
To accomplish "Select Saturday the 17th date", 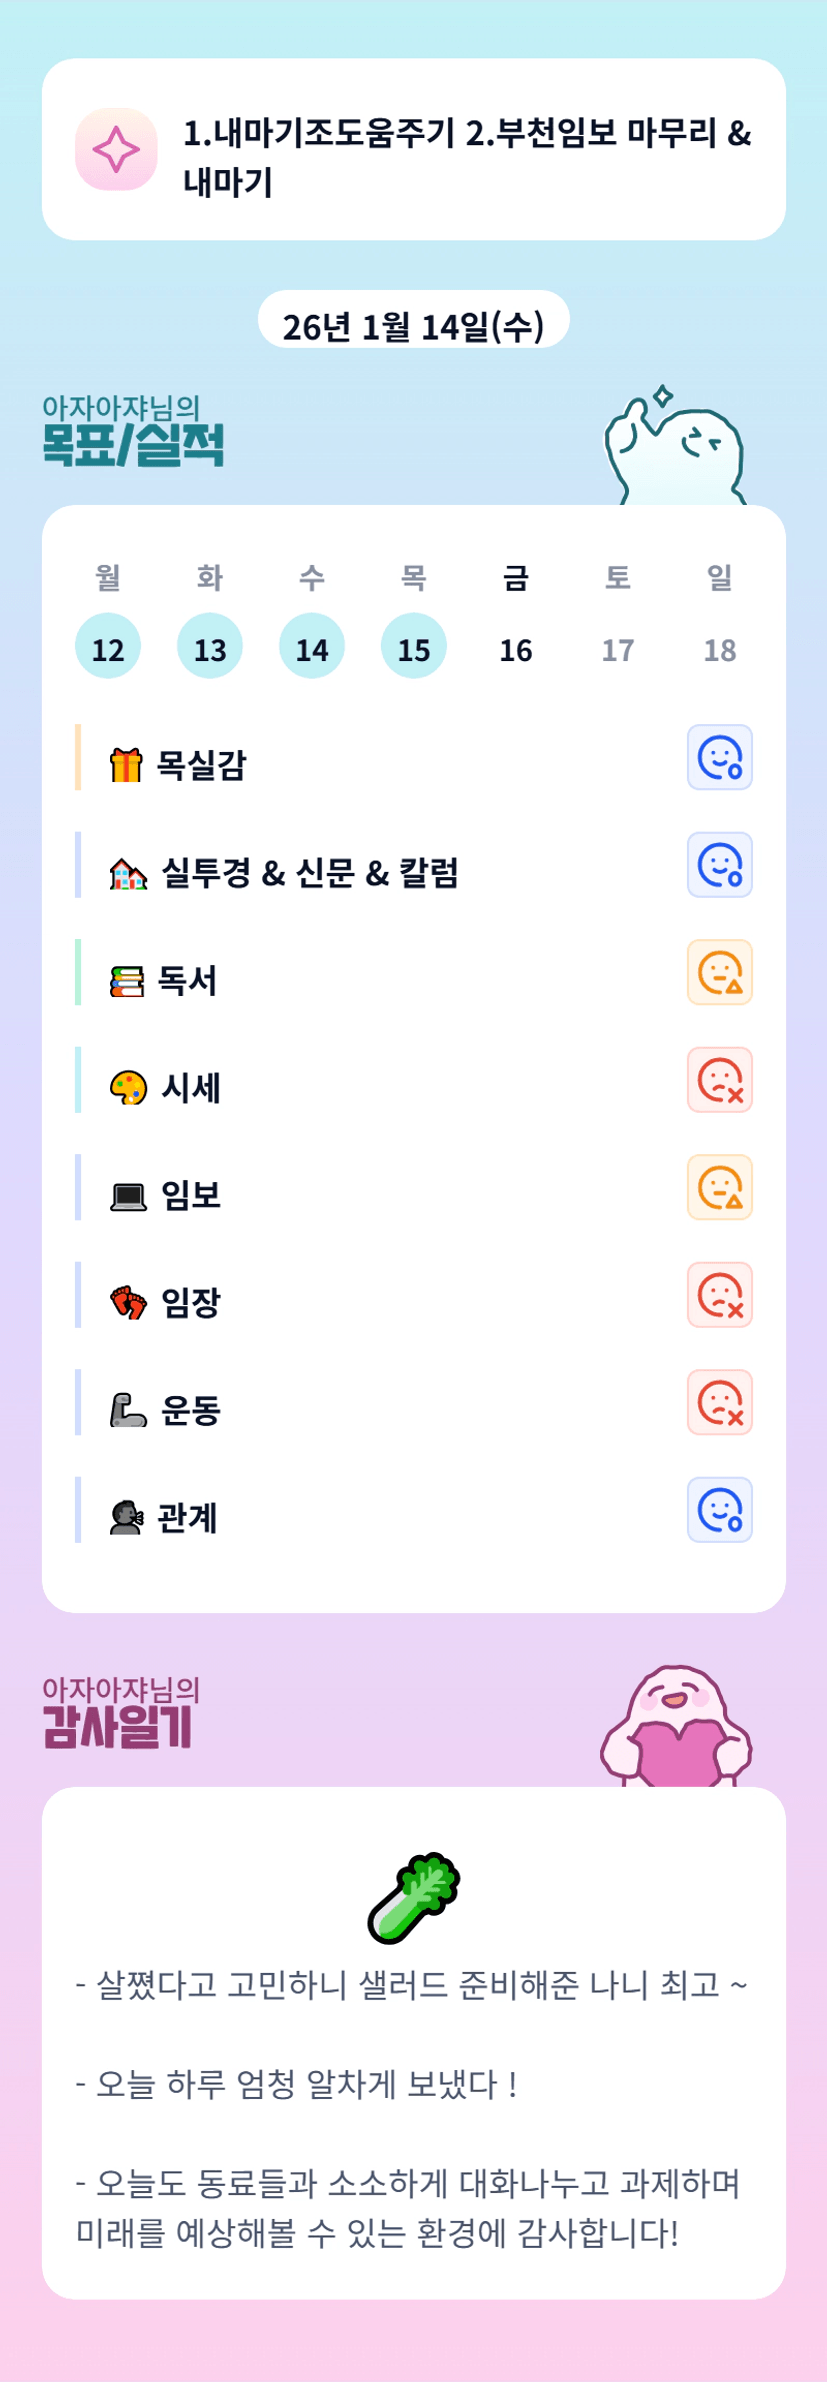I will [618, 650].
